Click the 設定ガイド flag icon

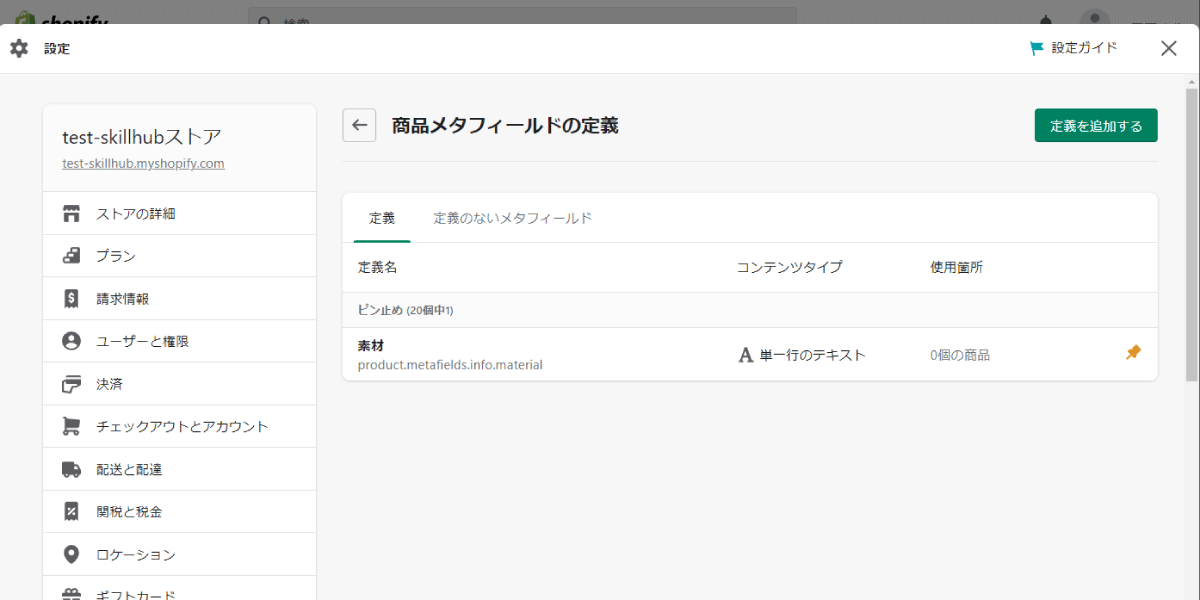pyautogui.click(x=1037, y=48)
